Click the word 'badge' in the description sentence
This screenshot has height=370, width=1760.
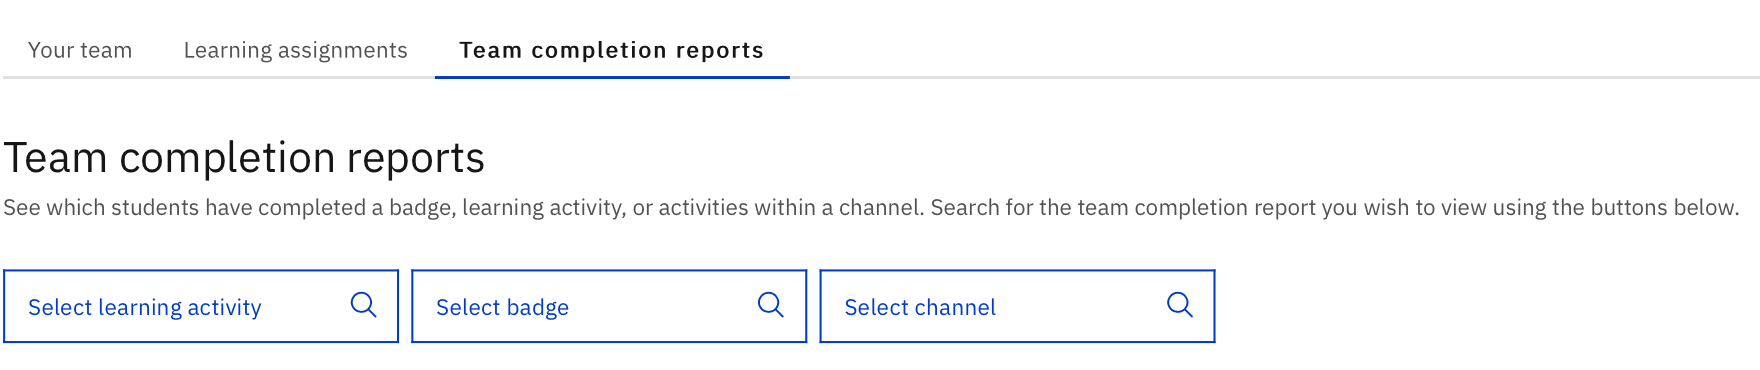click(422, 208)
